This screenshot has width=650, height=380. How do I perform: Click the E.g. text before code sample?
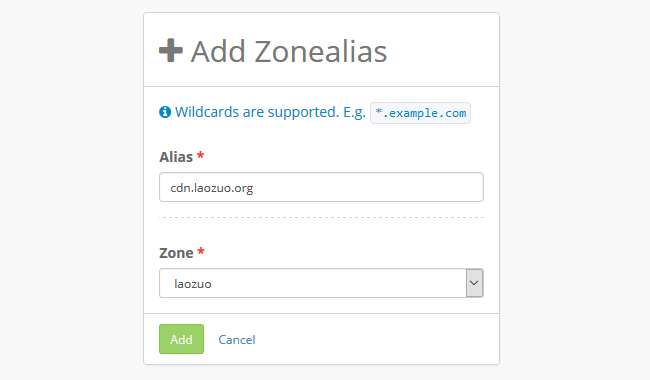354,112
